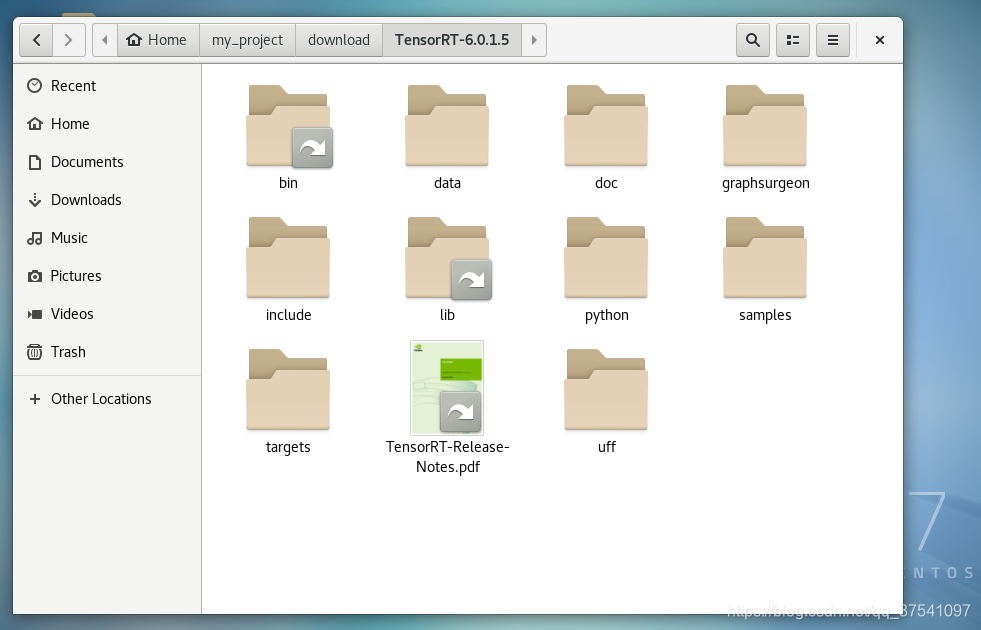Select the targets folder icon
981x630 pixels.
coord(288,390)
